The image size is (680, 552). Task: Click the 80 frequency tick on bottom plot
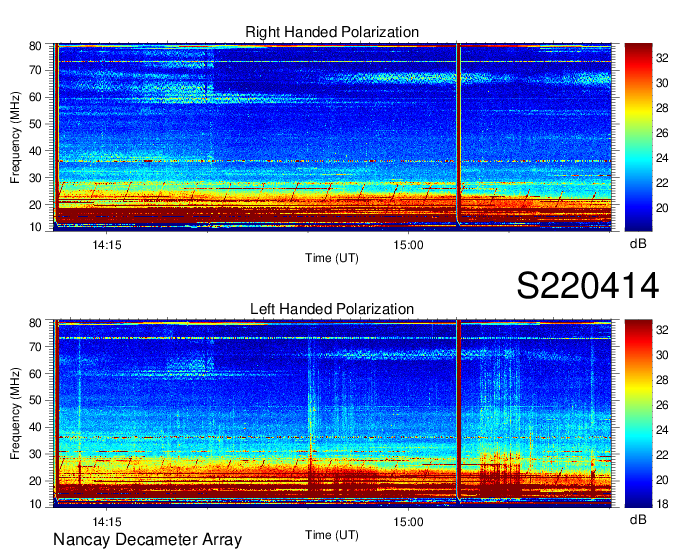point(35,323)
